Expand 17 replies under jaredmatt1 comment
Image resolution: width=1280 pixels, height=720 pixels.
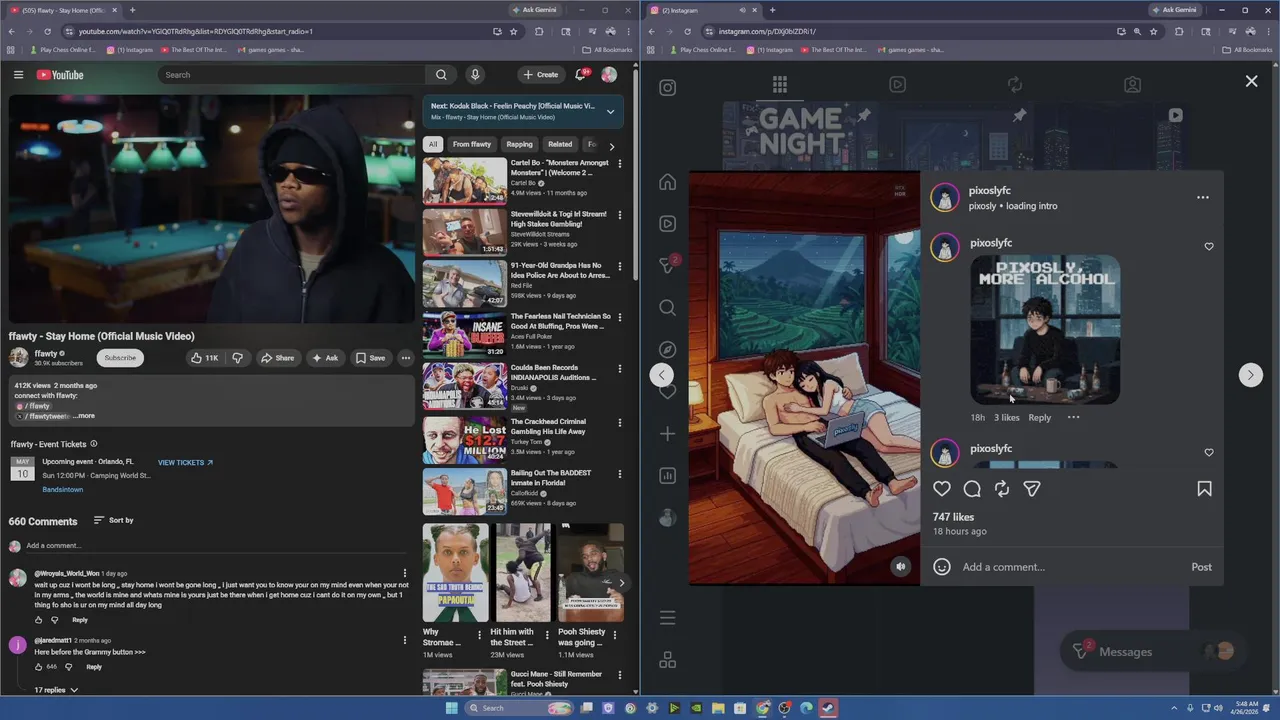tap(56, 690)
